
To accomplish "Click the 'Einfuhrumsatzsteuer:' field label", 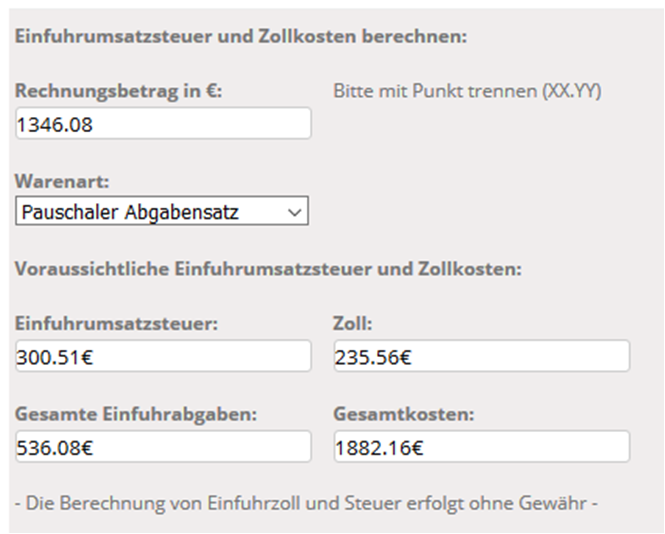I will [x=117, y=323].
